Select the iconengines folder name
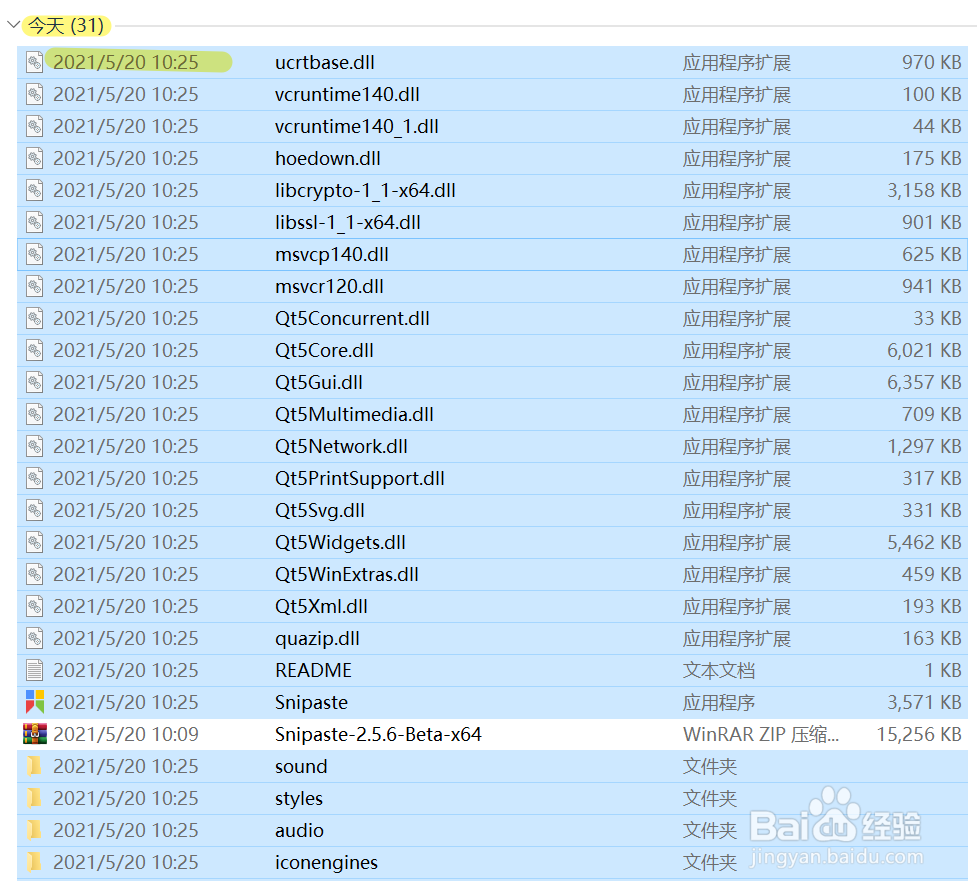Viewport: 977px width, 890px height. (326, 862)
